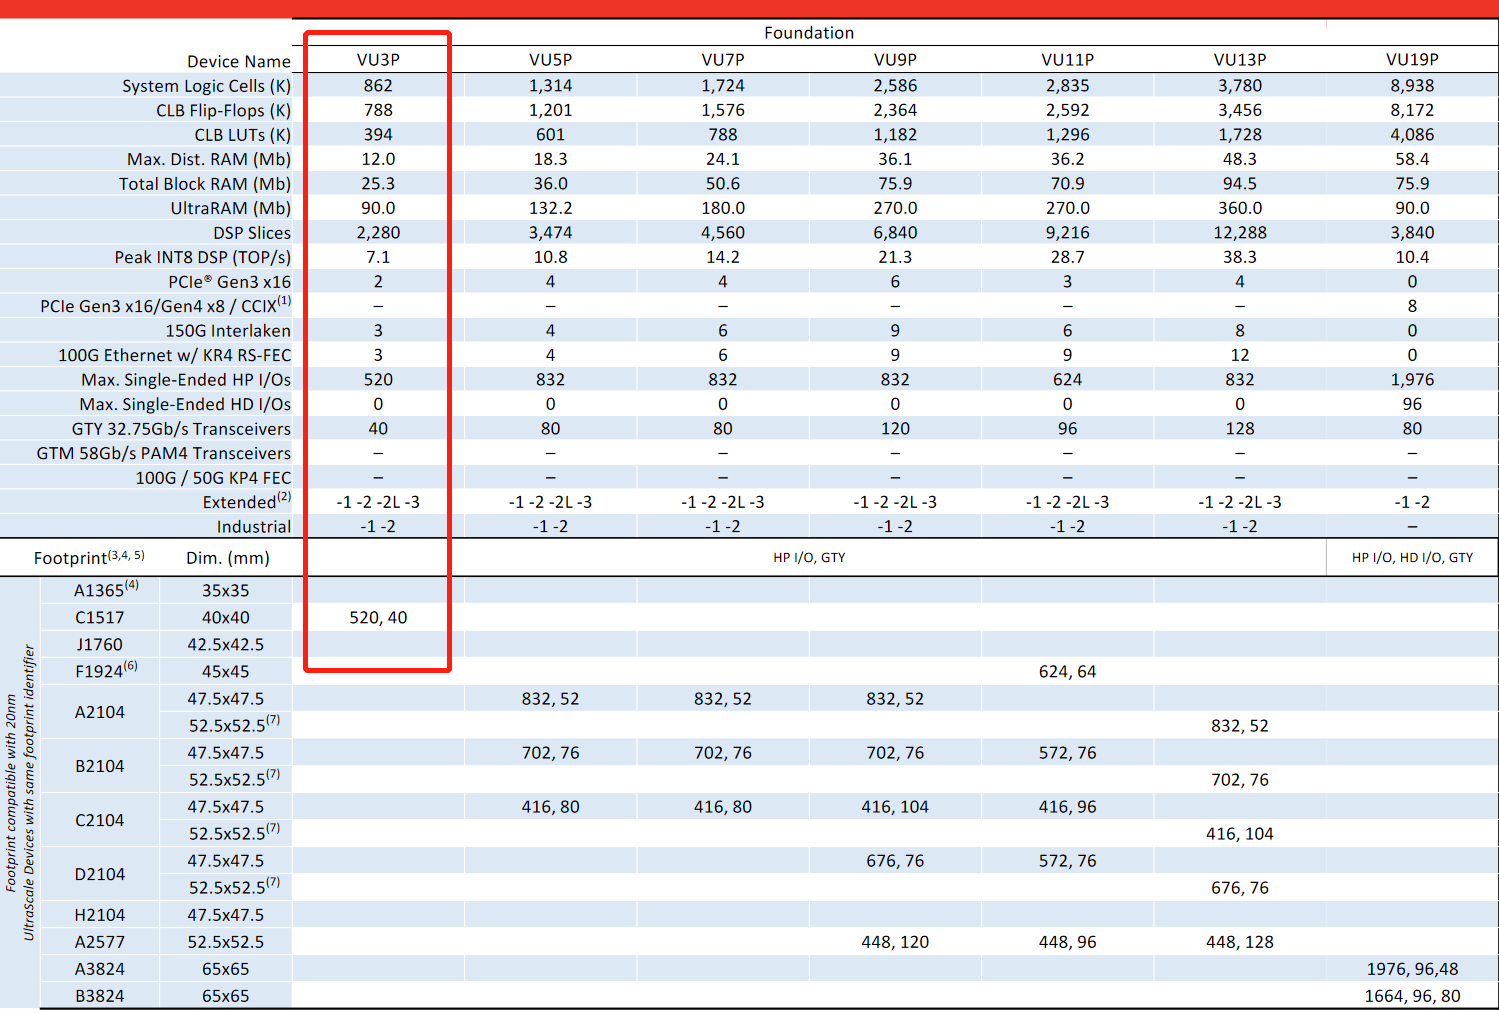Click the C1517 footprint label
1499x1014 pixels.
pyautogui.click(x=100, y=618)
